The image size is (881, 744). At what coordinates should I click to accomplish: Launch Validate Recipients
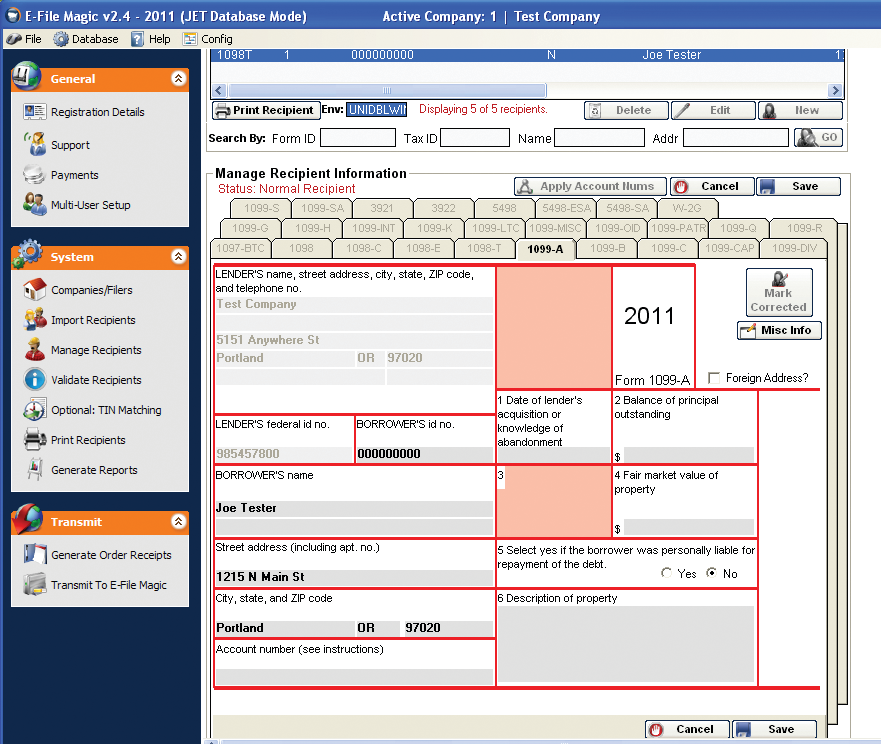pos(96,380)
